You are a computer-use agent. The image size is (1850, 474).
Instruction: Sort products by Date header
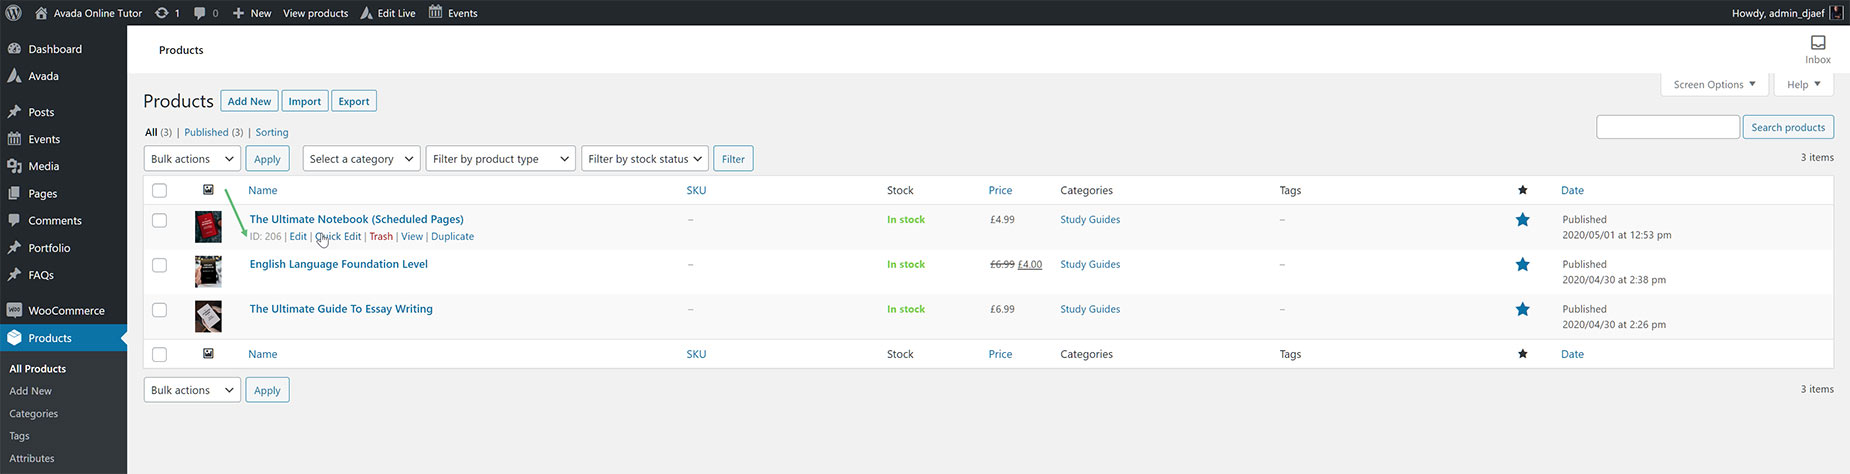(x=1572, y=190)
